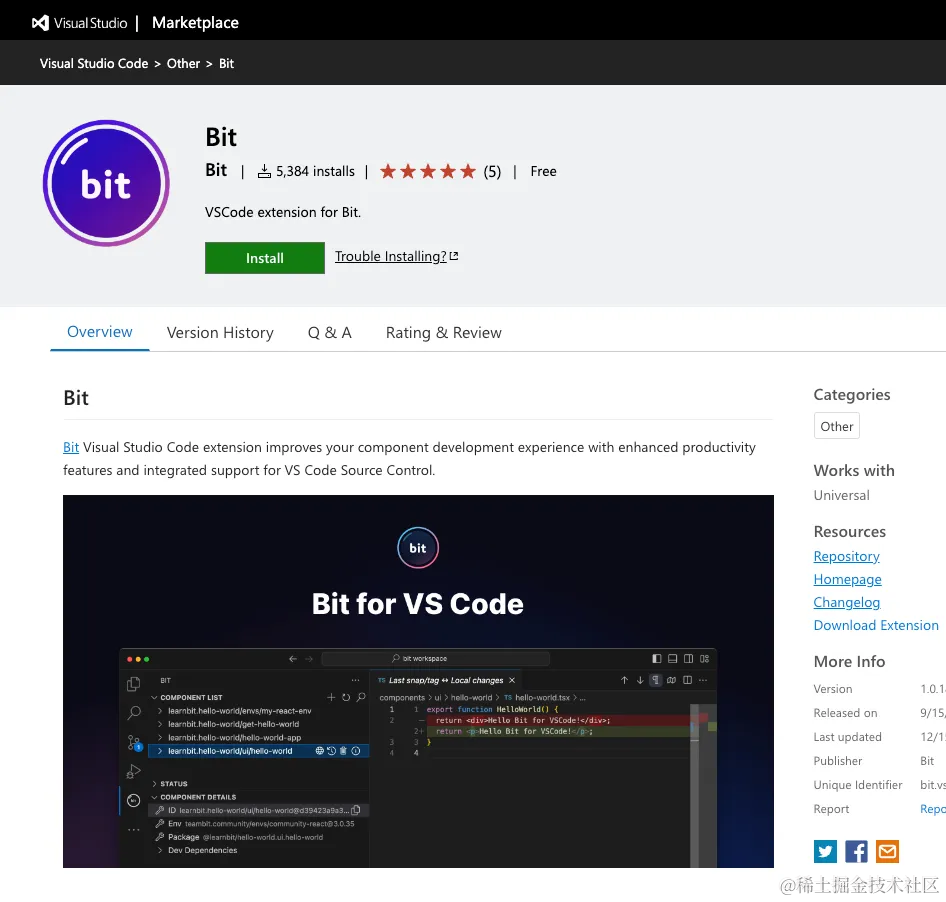Open the Bit for VS Code preview image
946x902 pixels.
[418, 681]
